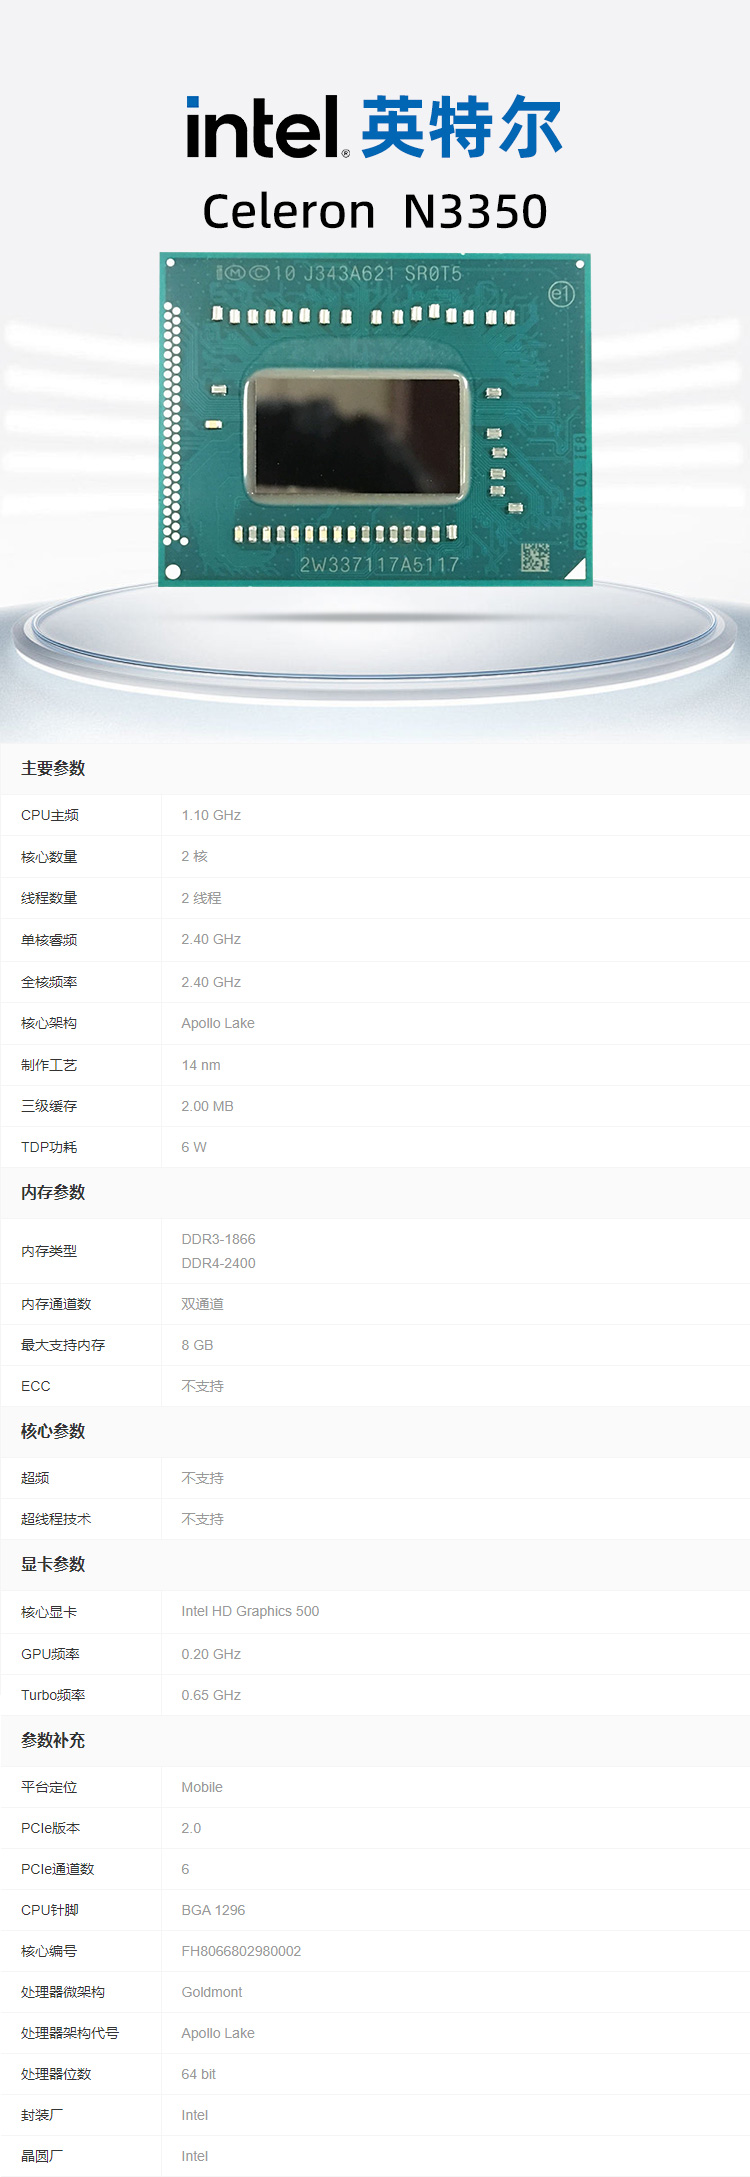This screenshot has height=2177, width=750.
Task: Click the TDP功耗 label
Action: click(49, 1147)
